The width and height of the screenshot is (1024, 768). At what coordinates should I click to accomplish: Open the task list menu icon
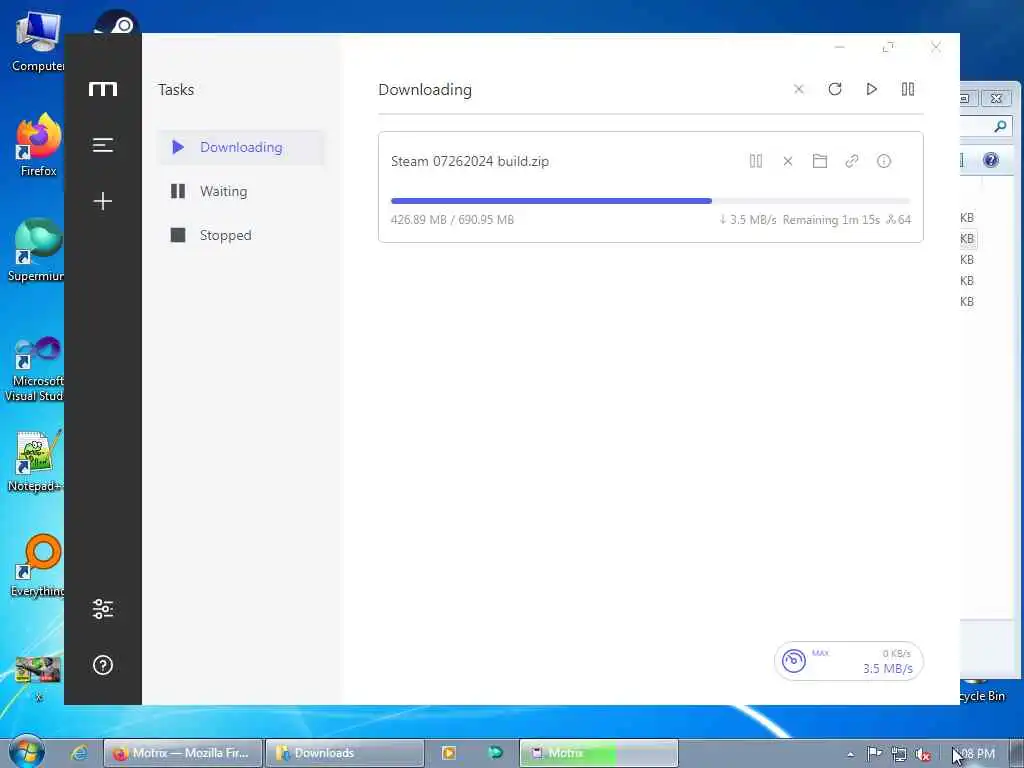click(103, 144)
